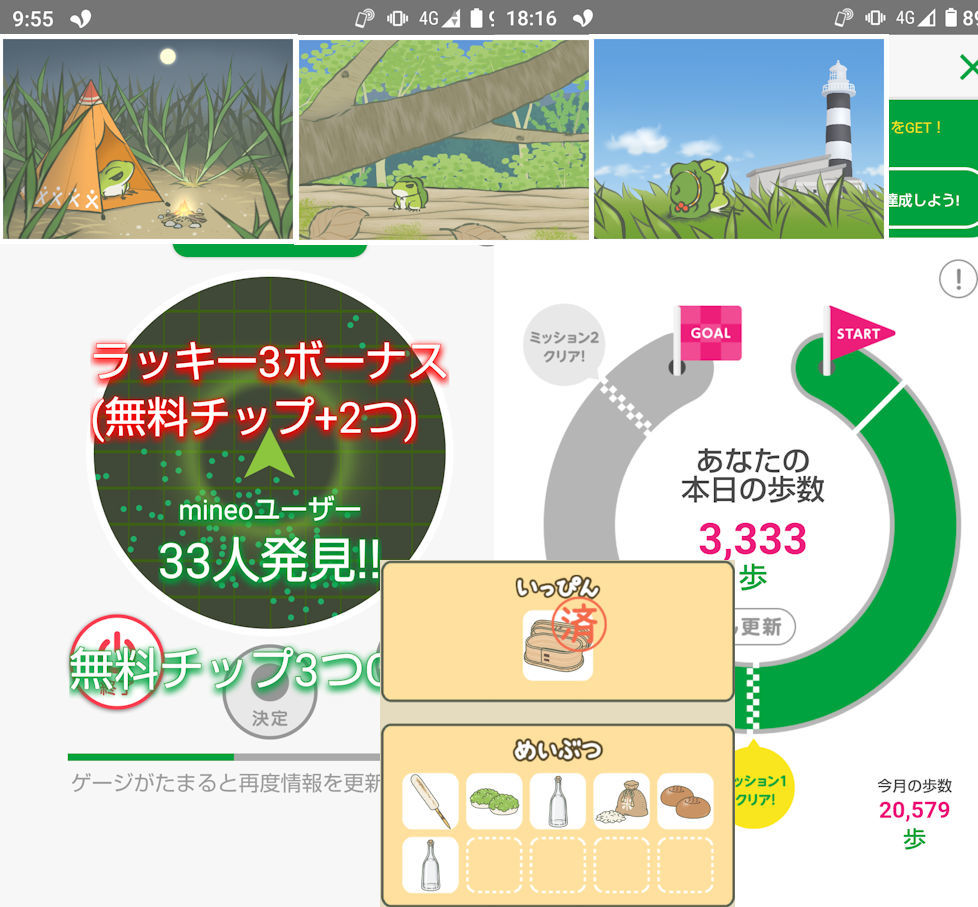
Task: Tap the ミッション2 クリア! bubble
Action: tap(566, 345)
